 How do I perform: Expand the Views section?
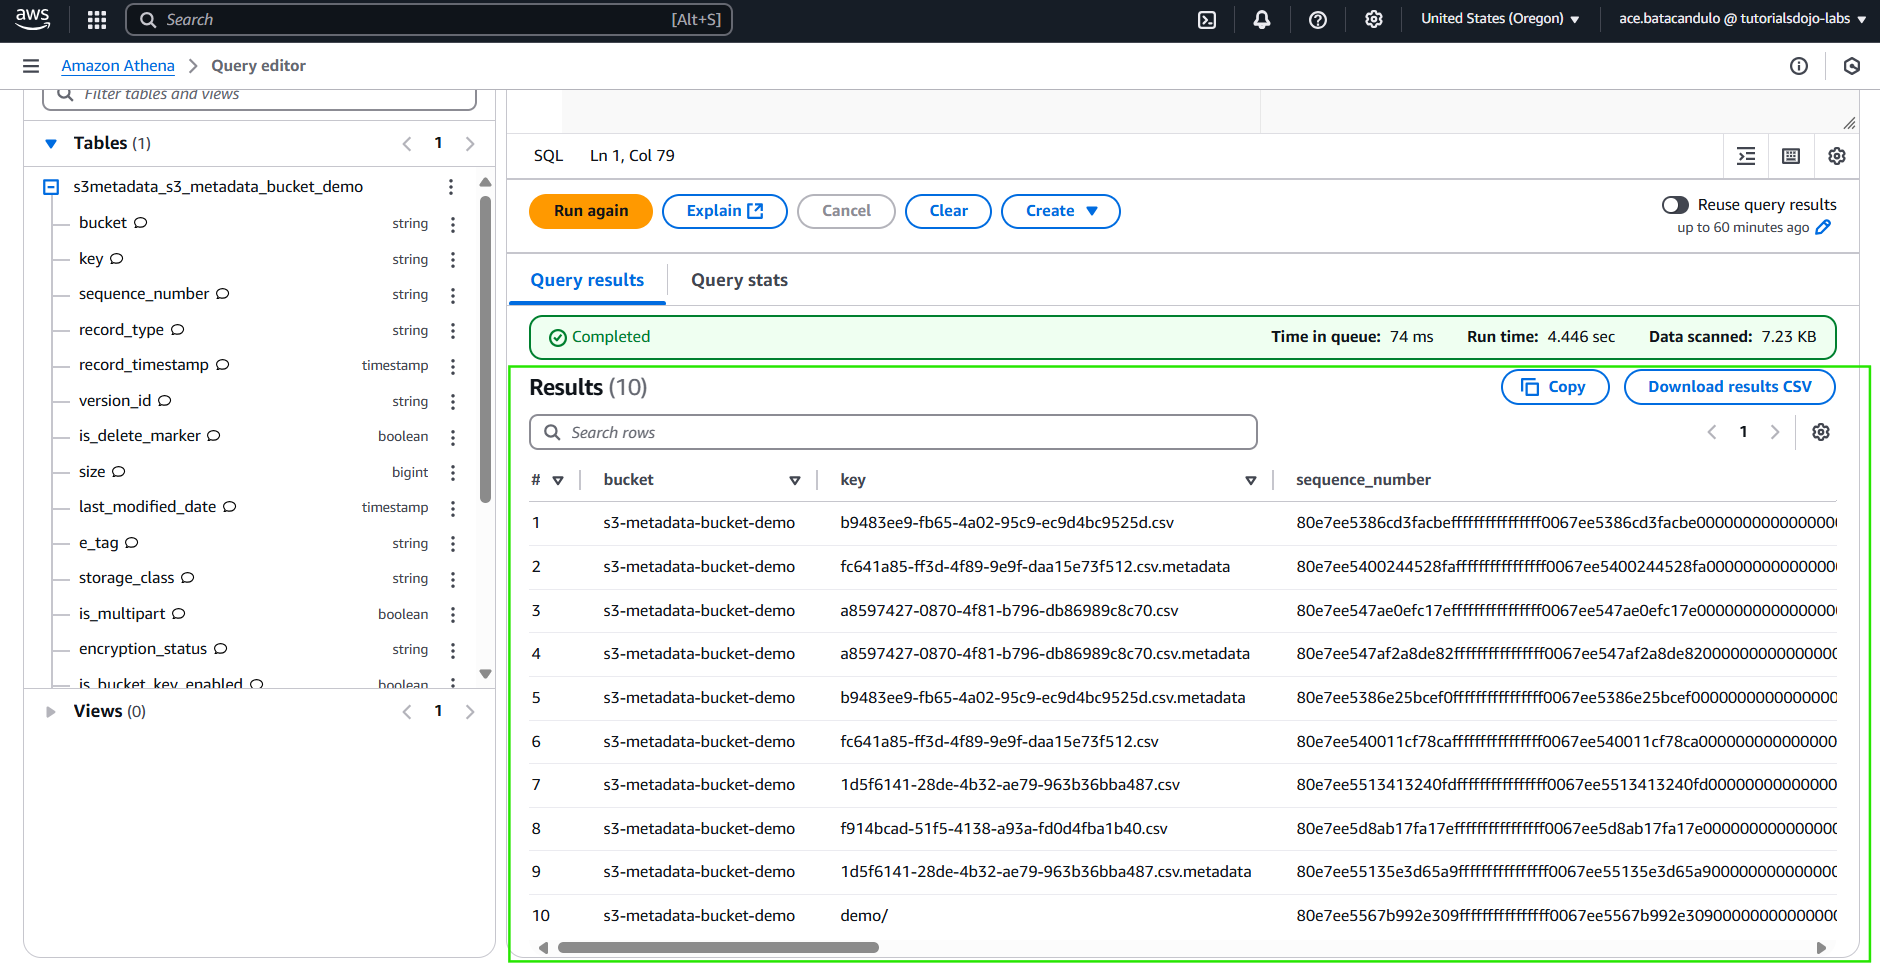pyautogui.click(x=51, y=712)
